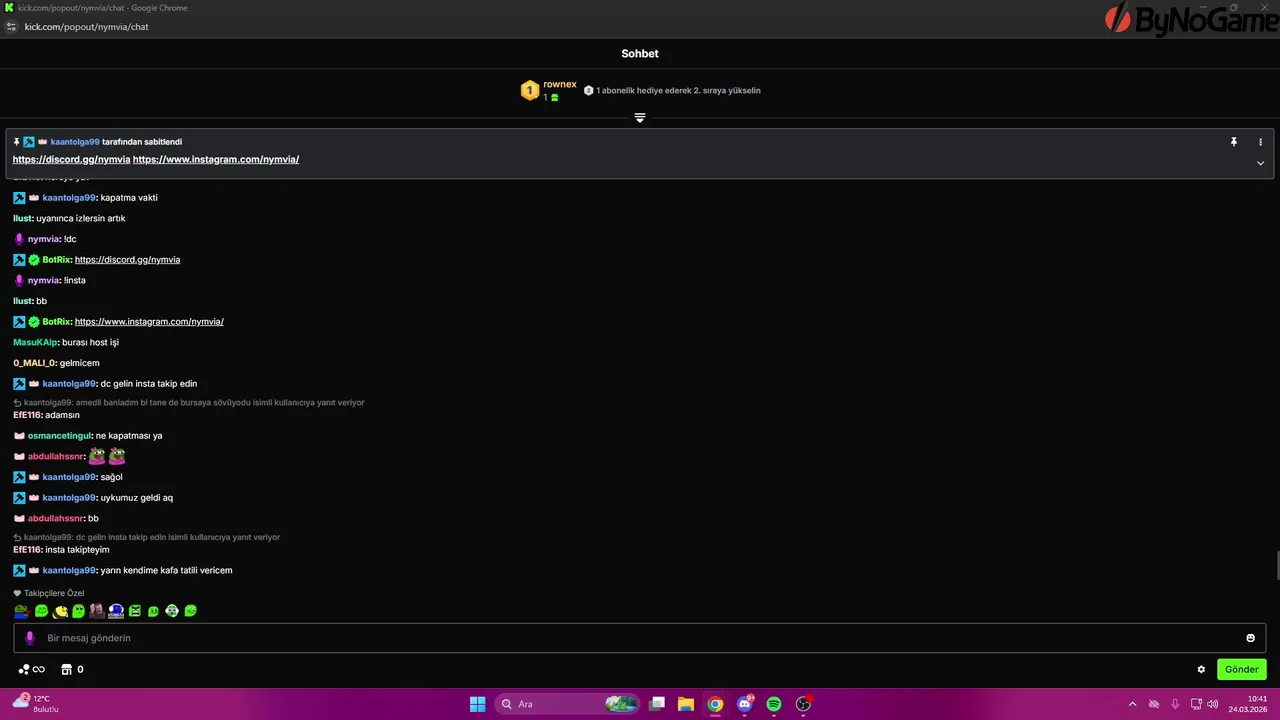
Task: Open weather widget showing 12°C Bulutlu
Action: [x=36, y=704]
